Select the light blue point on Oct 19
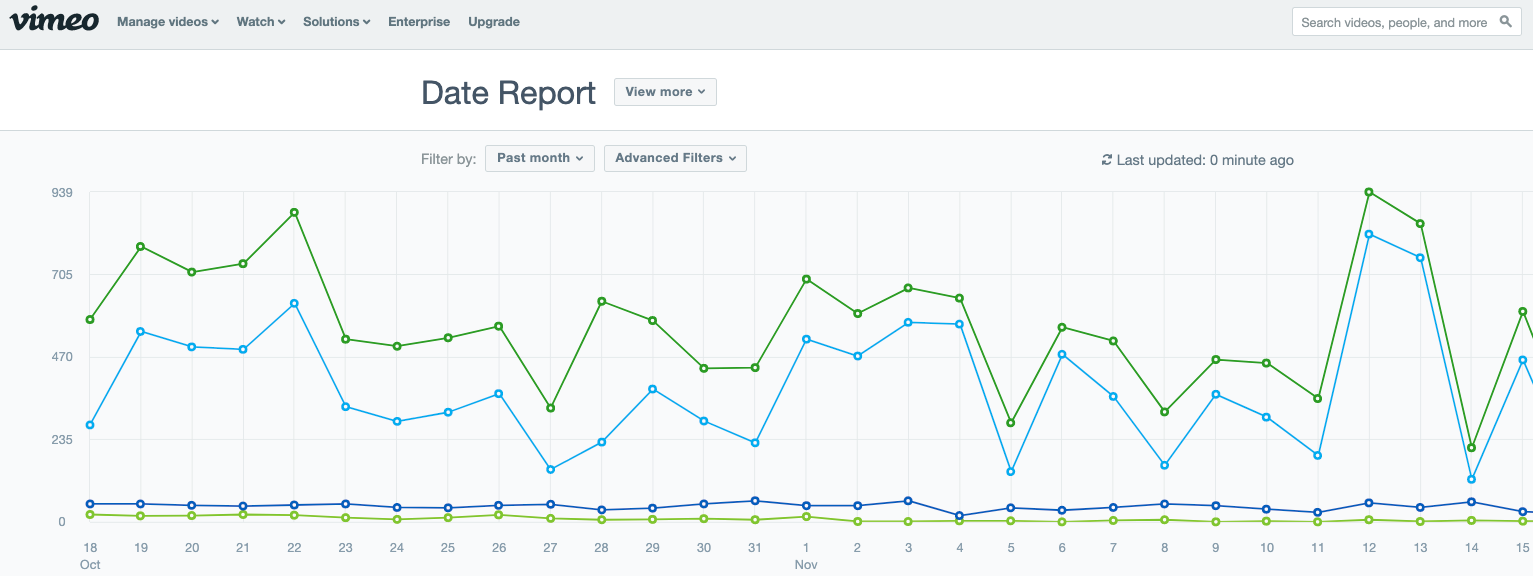This screenshot has height=576, width=1533. [x=141, y=331]
